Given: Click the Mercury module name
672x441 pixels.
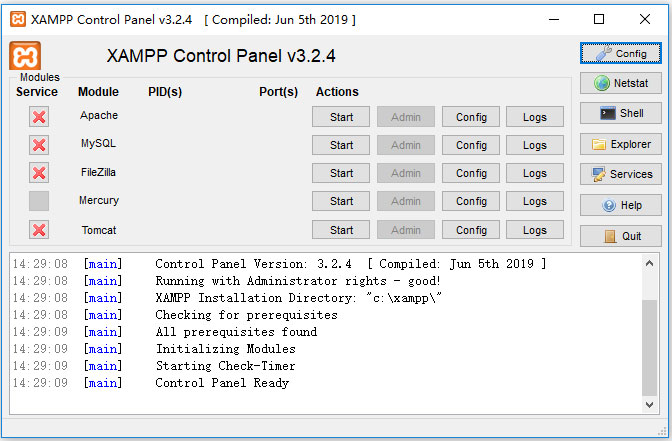Looking at the screenshot, I should click(x=99, y=200).
